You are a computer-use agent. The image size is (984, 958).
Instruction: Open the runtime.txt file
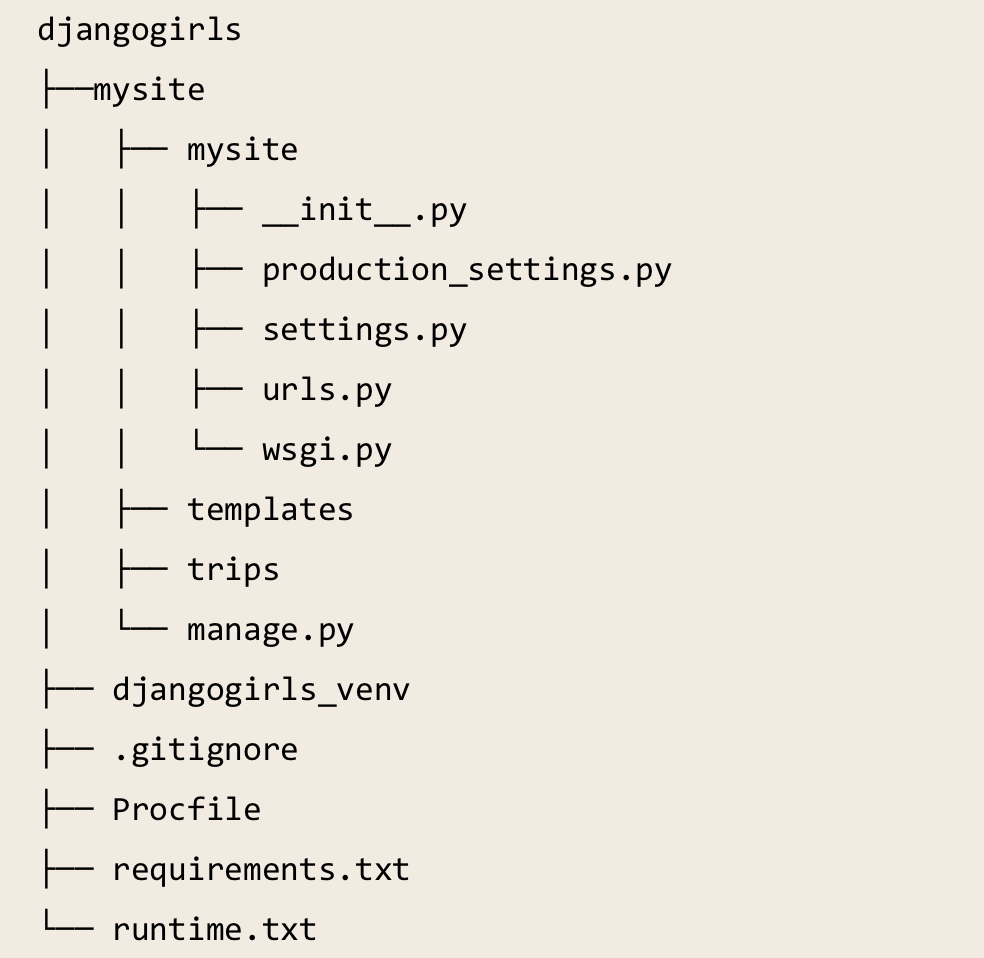point(214,930)
